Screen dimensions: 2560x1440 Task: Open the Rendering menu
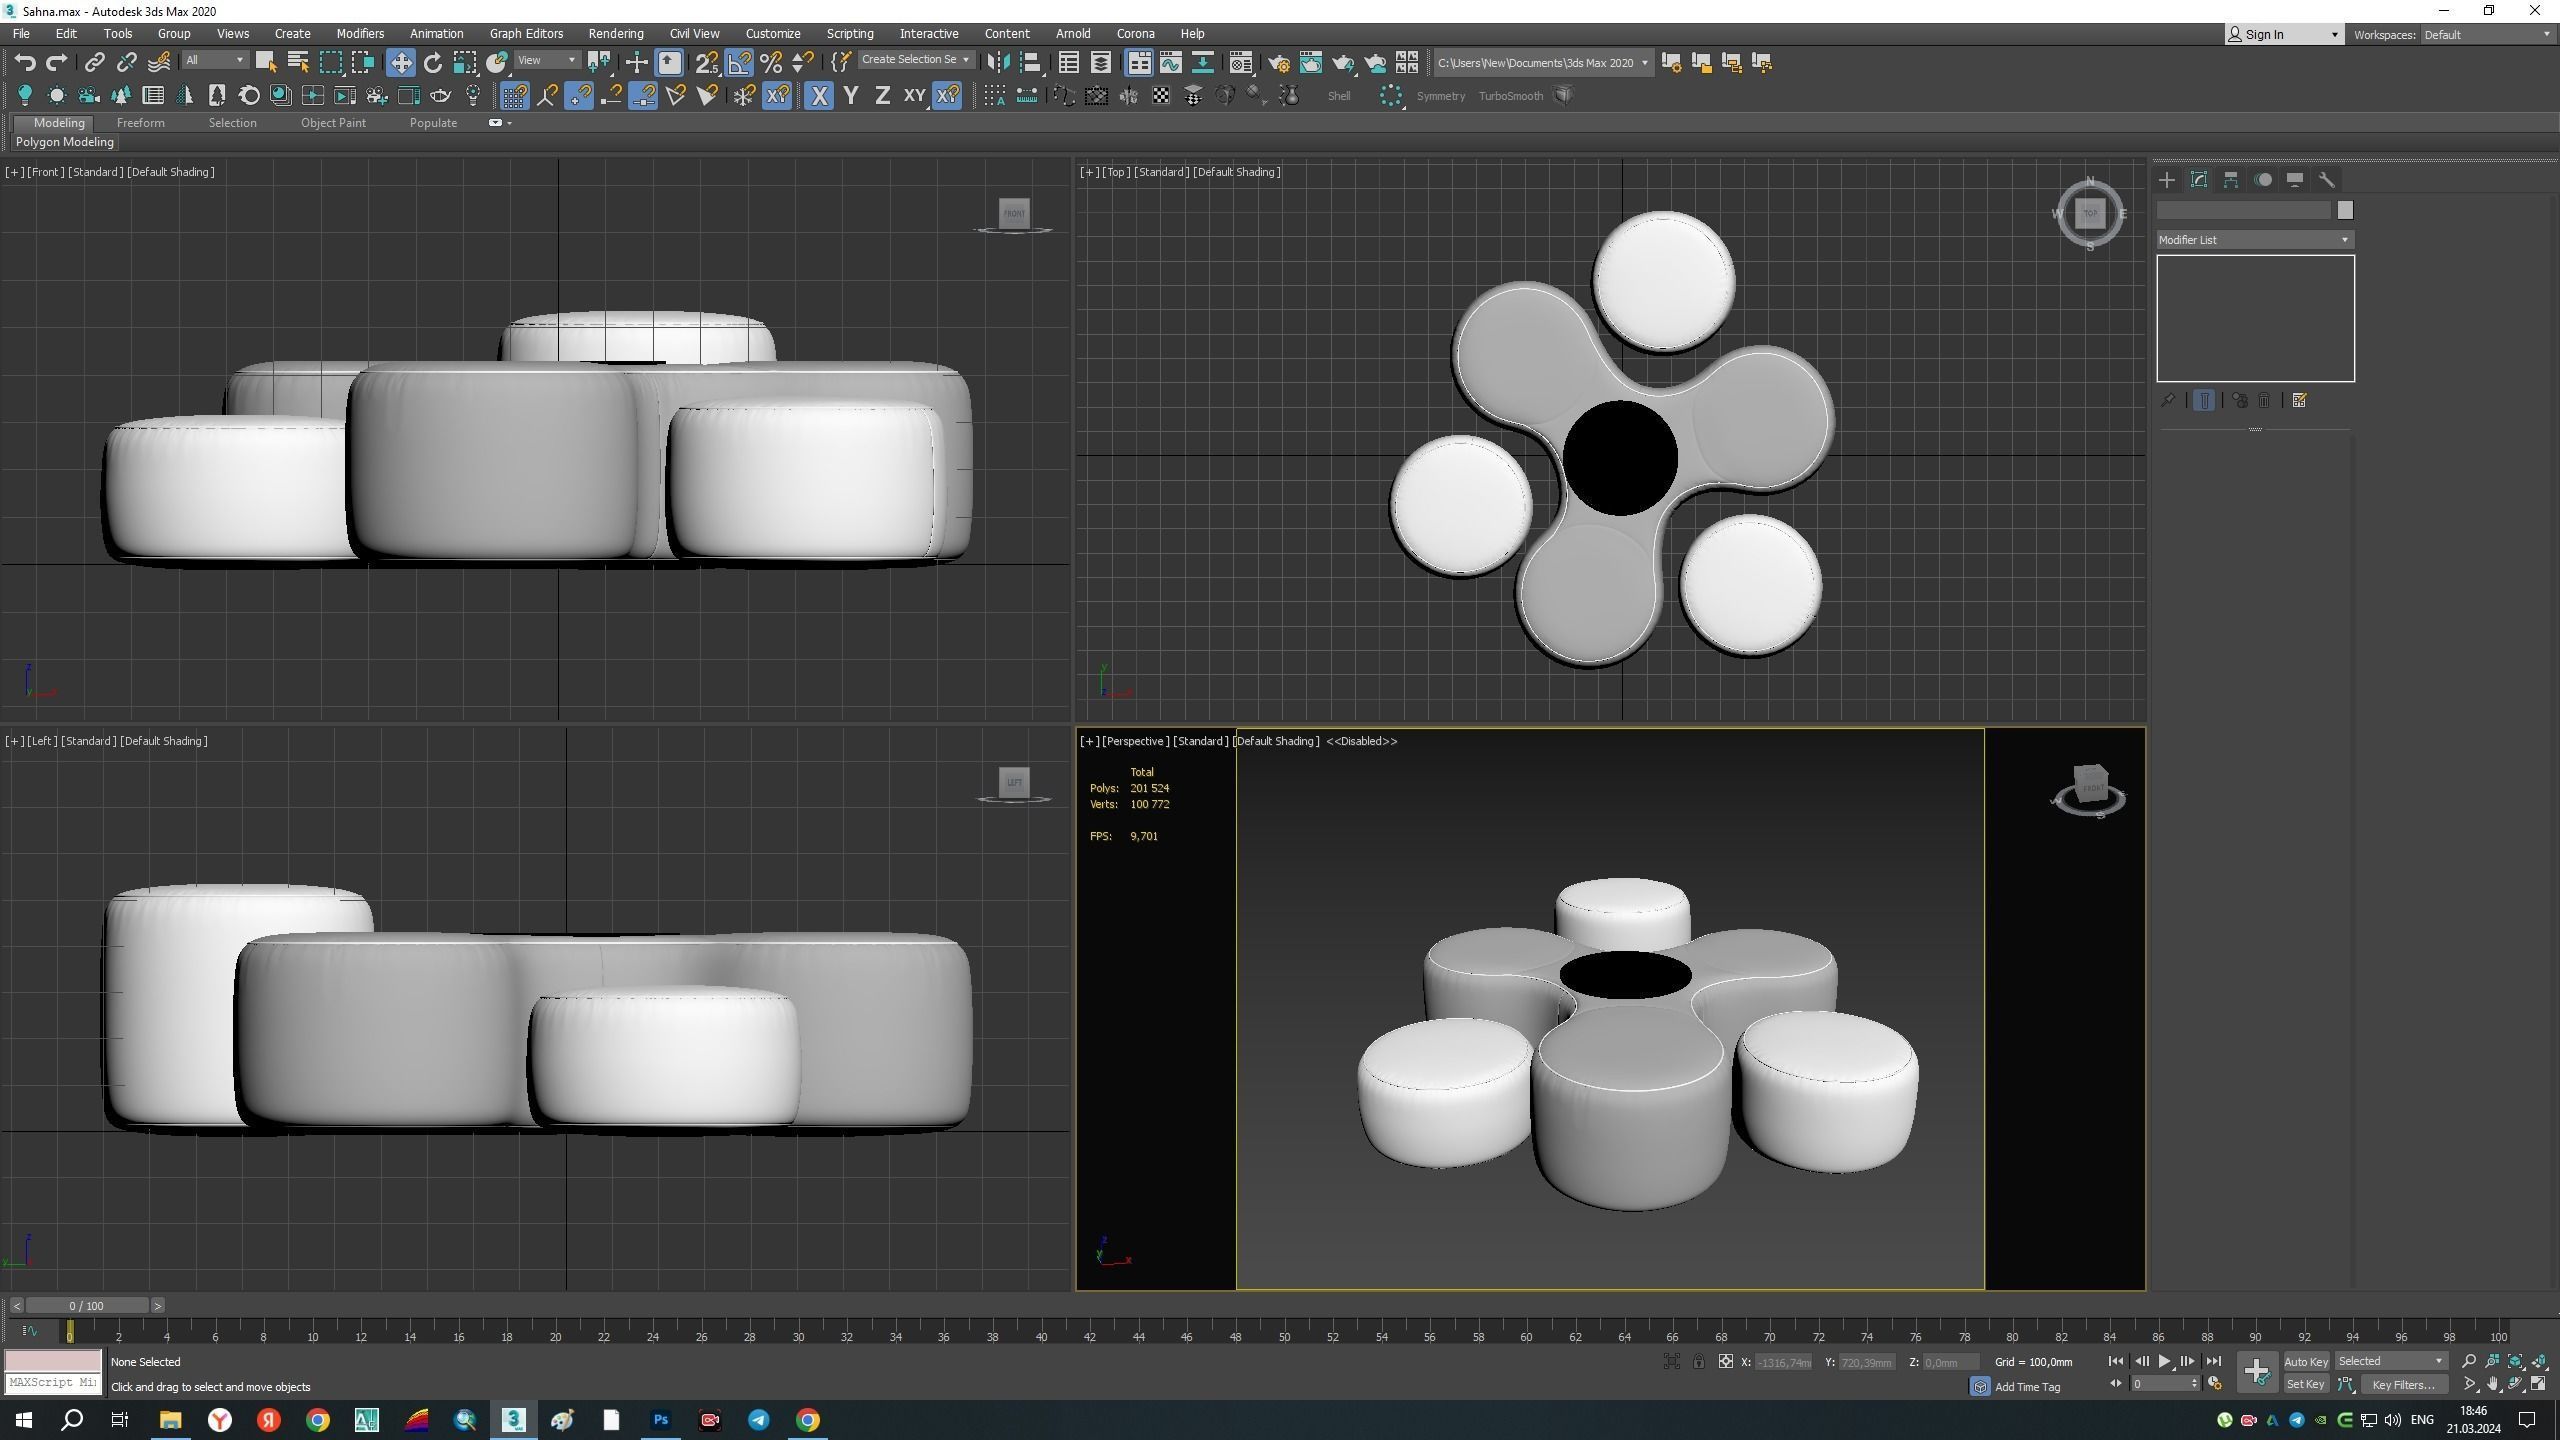click(616, 34)
